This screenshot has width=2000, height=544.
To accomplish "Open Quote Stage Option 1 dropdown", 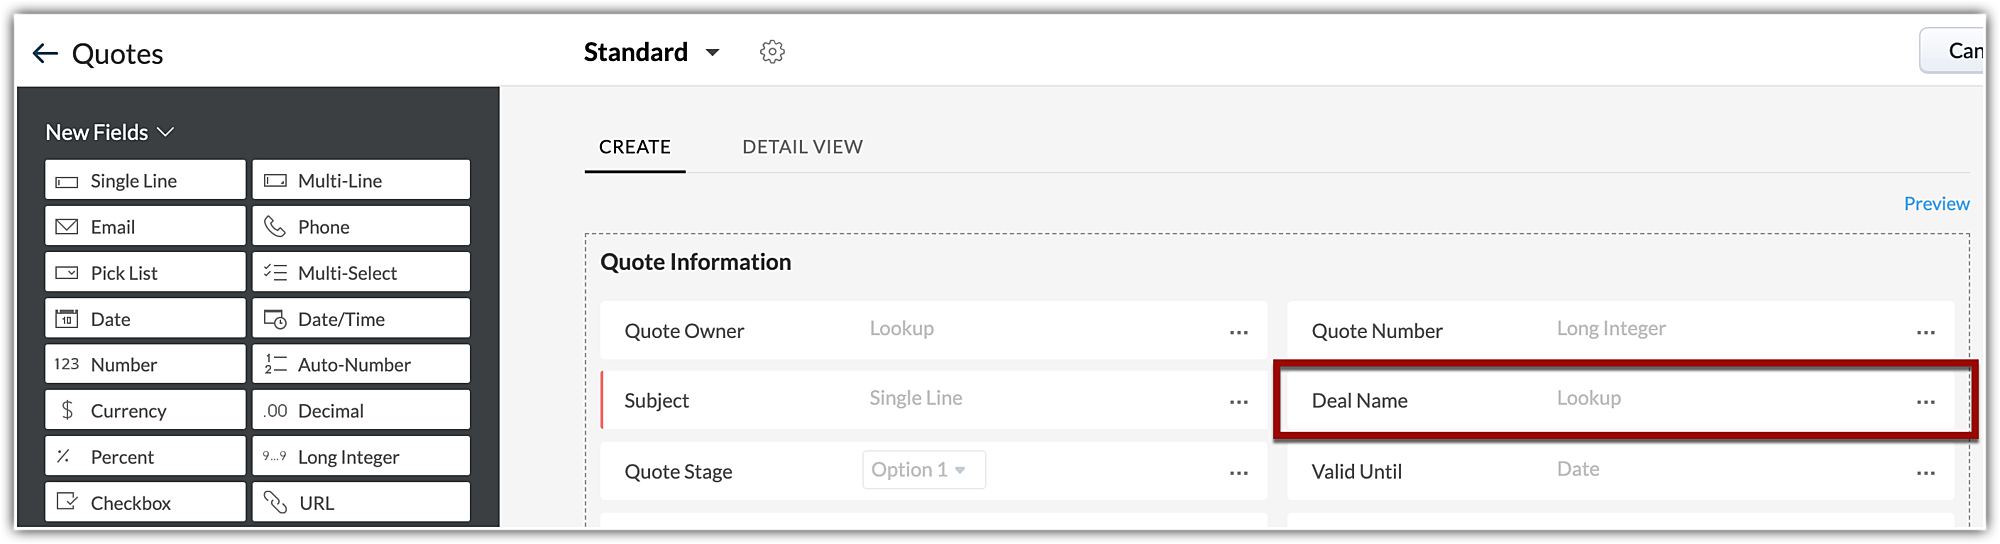I will tap(923, 470).
